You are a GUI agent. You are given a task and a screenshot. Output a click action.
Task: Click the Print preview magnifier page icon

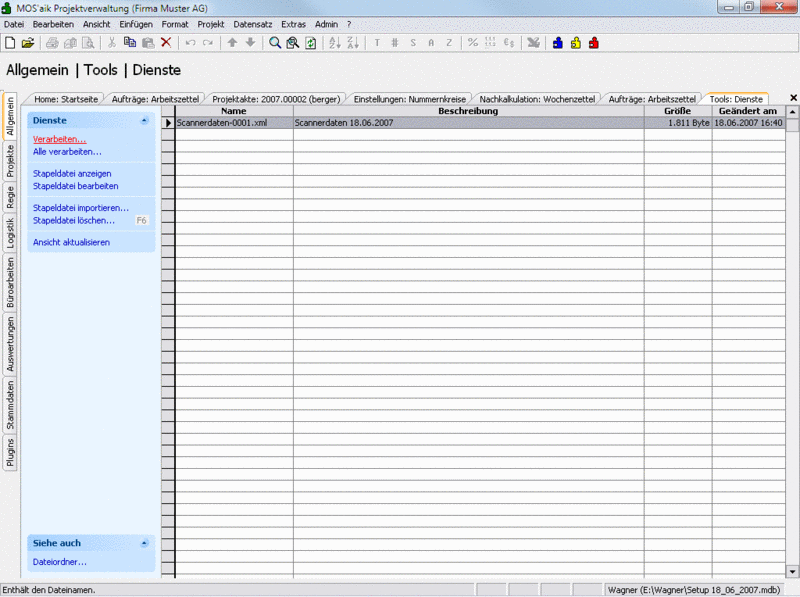click(x=88, y=43)
